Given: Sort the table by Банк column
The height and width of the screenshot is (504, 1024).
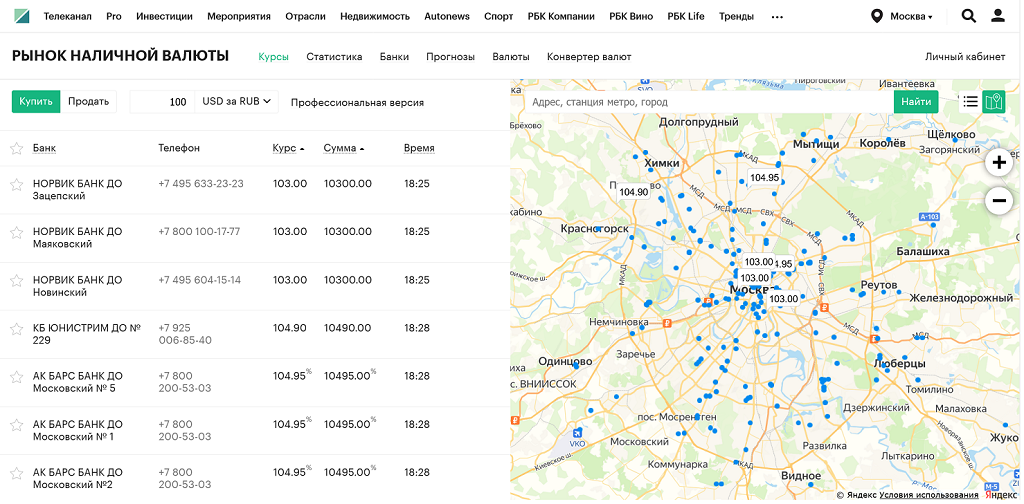Looking at the screenshot, I should [44, 148].
